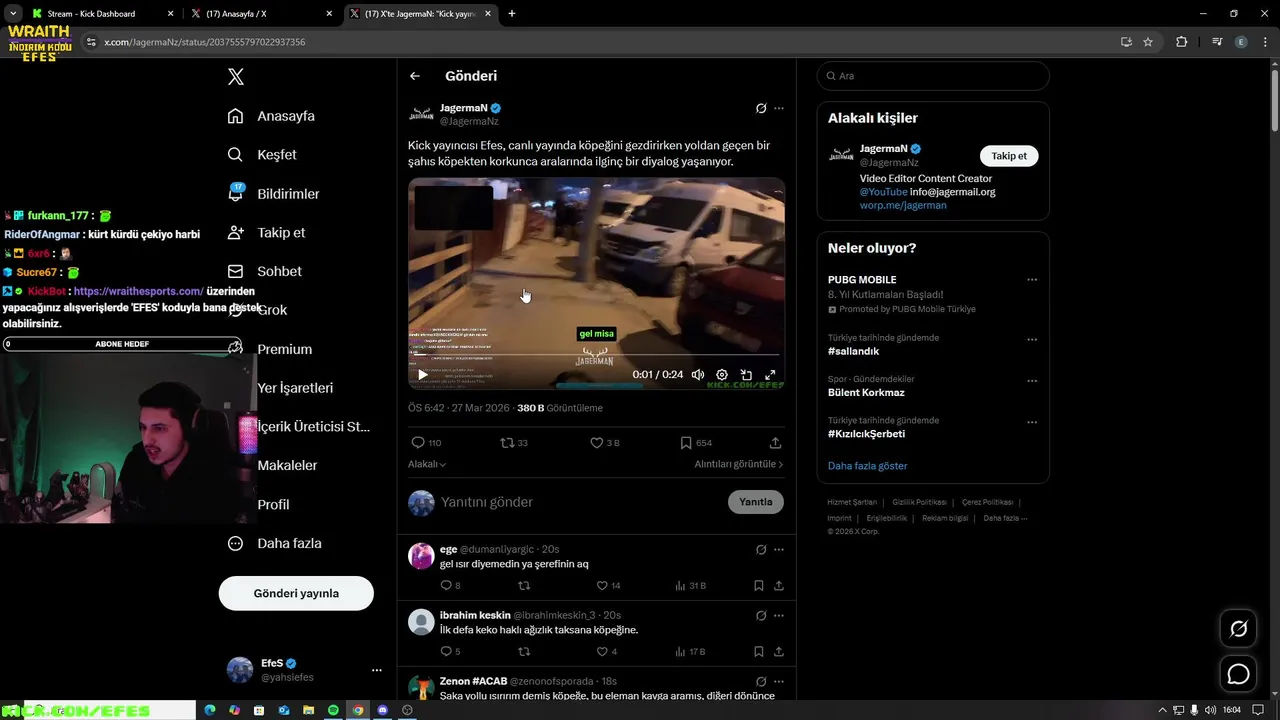The height and width of the screenshot is (720, 1280).
Task: Click the Yanıtla button
Action: tap(756, 502)
